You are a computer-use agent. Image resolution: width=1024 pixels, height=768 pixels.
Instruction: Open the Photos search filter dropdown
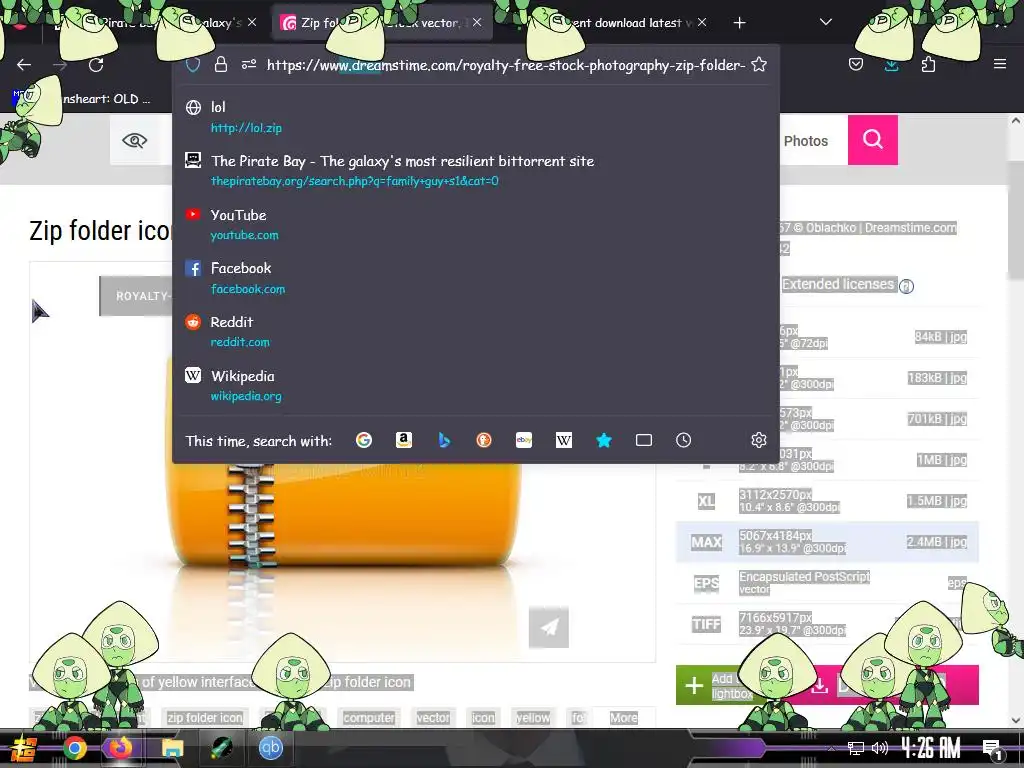805,141
